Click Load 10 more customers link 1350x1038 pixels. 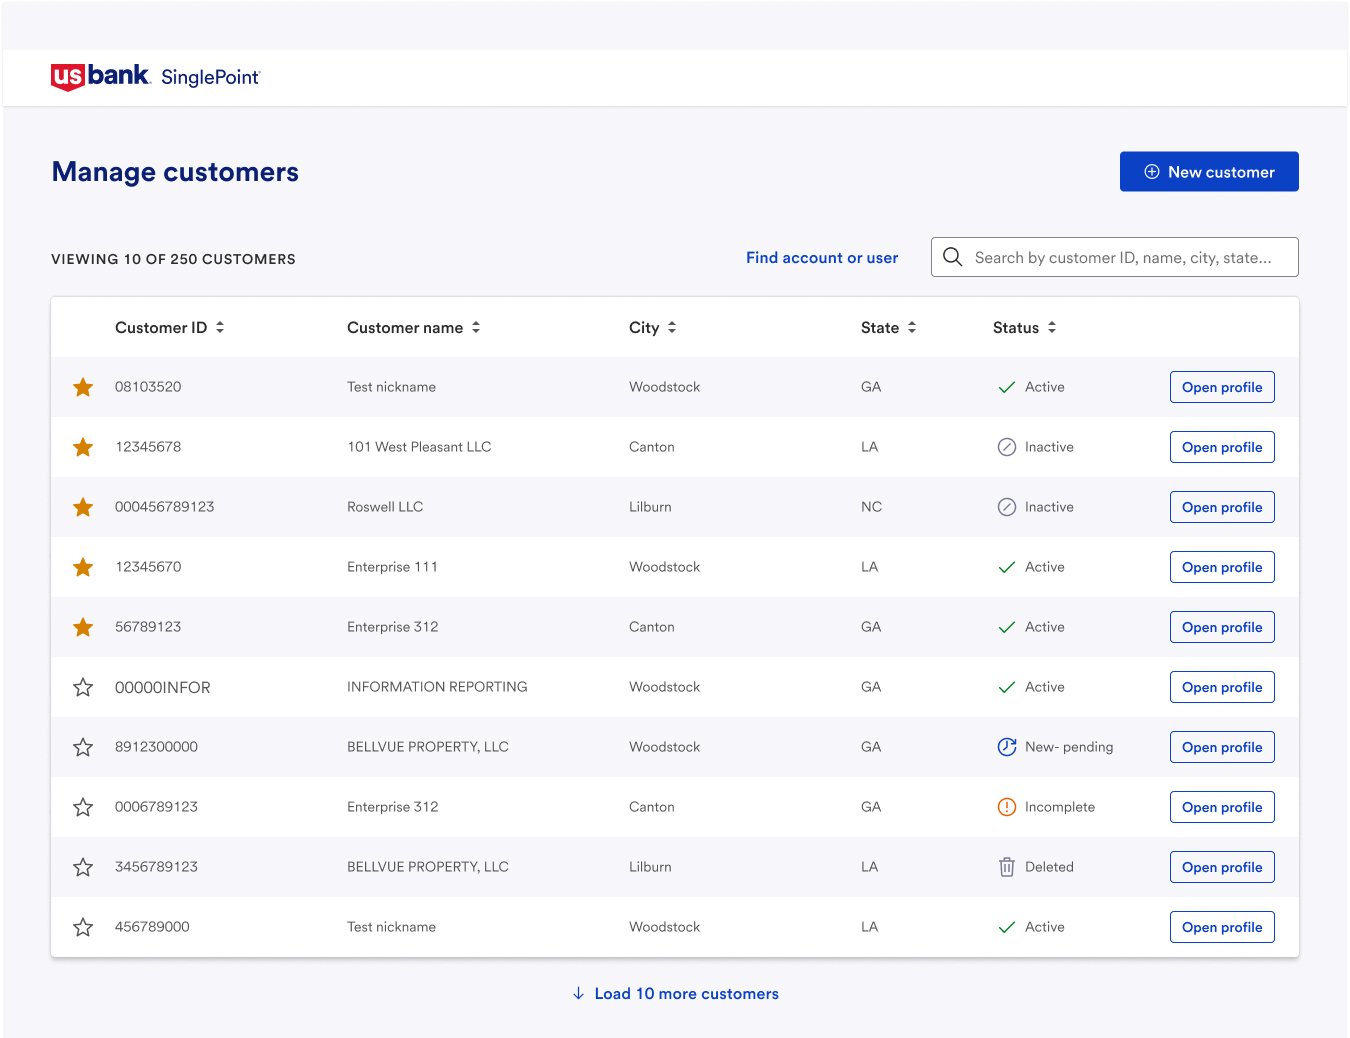click(675, 993)
